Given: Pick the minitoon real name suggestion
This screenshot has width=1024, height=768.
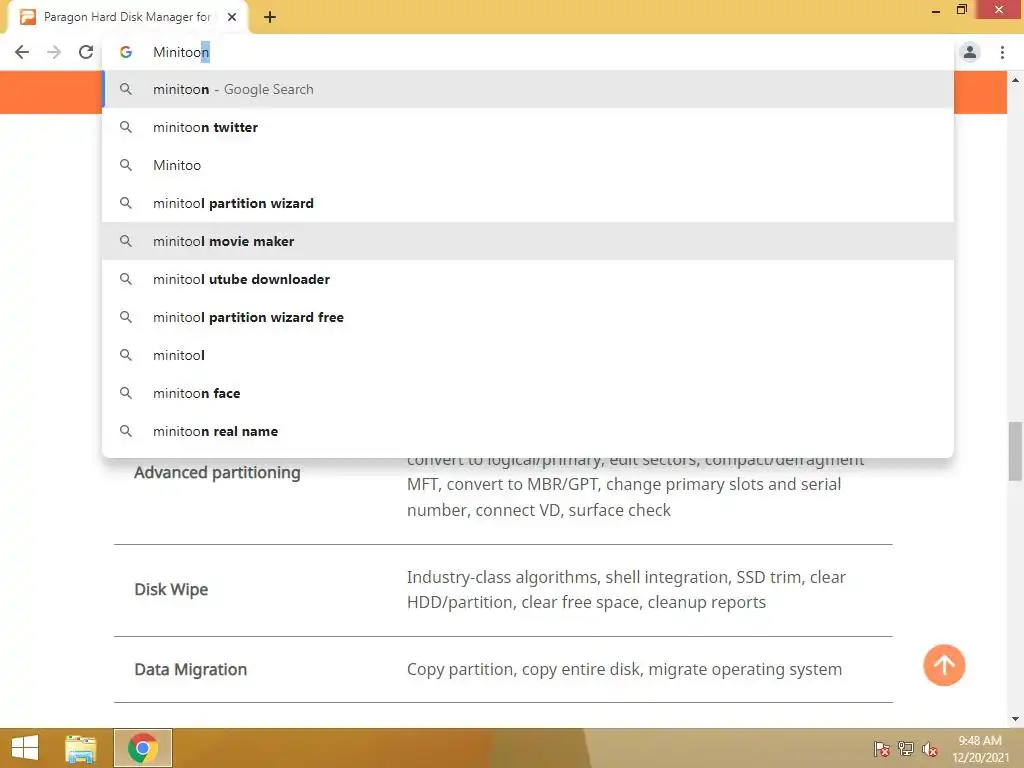Looking at the screenshot, I should tap(528, 431).
